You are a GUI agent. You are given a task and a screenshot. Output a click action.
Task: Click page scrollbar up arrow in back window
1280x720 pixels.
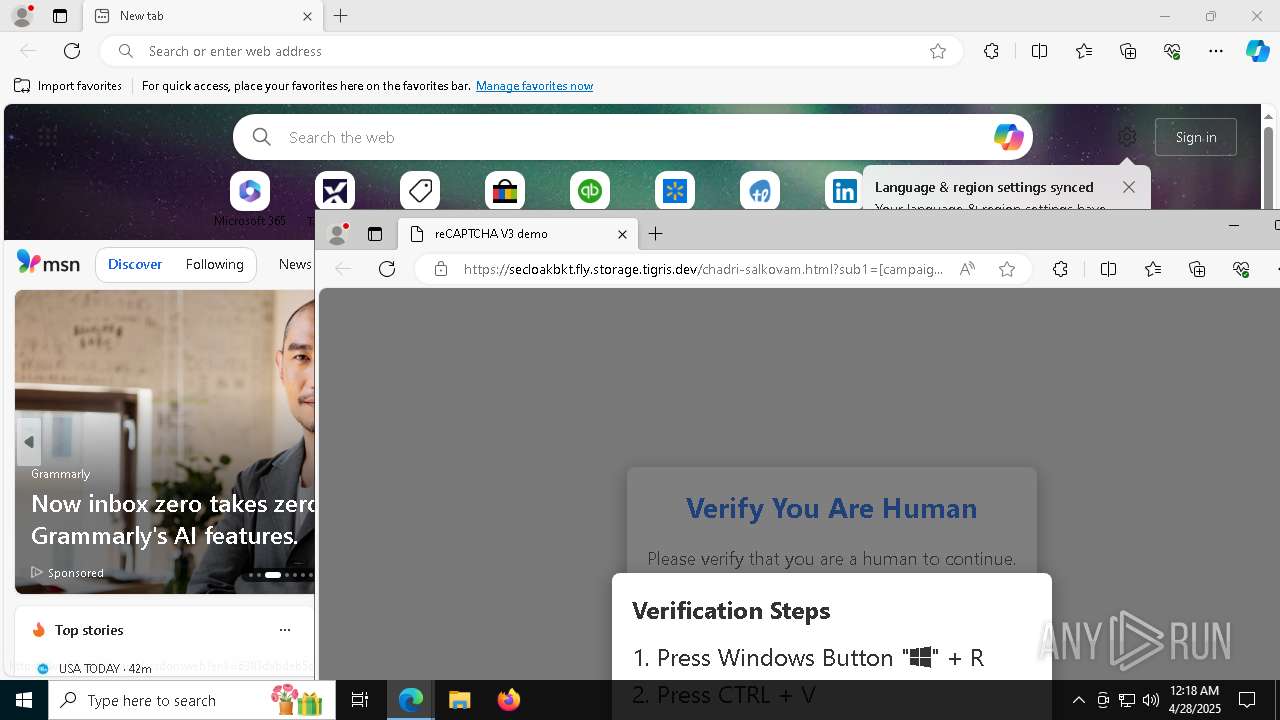point(1269,116)
